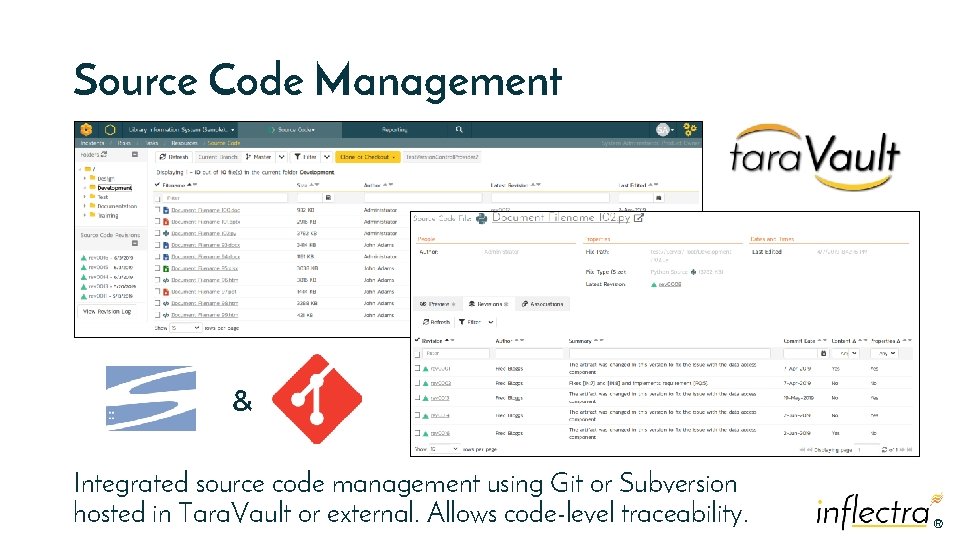Open file list rows per page dropdown
Screen dimensions: 960x540
(x=186, y=328)
